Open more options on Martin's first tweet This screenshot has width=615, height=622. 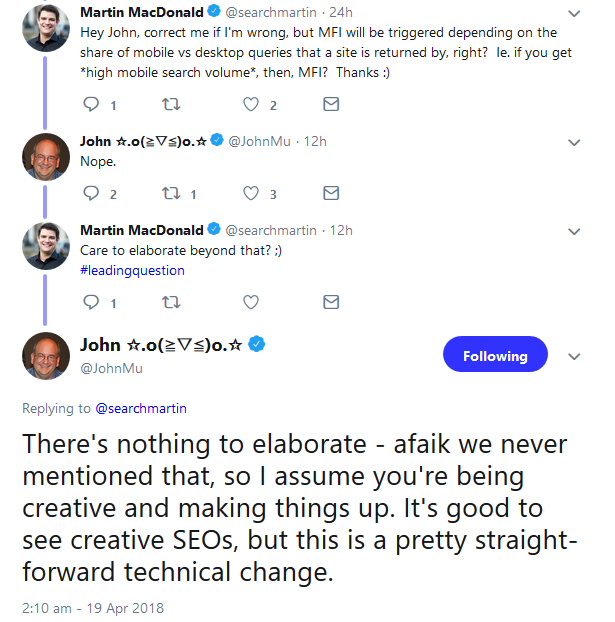coord(573,14)
